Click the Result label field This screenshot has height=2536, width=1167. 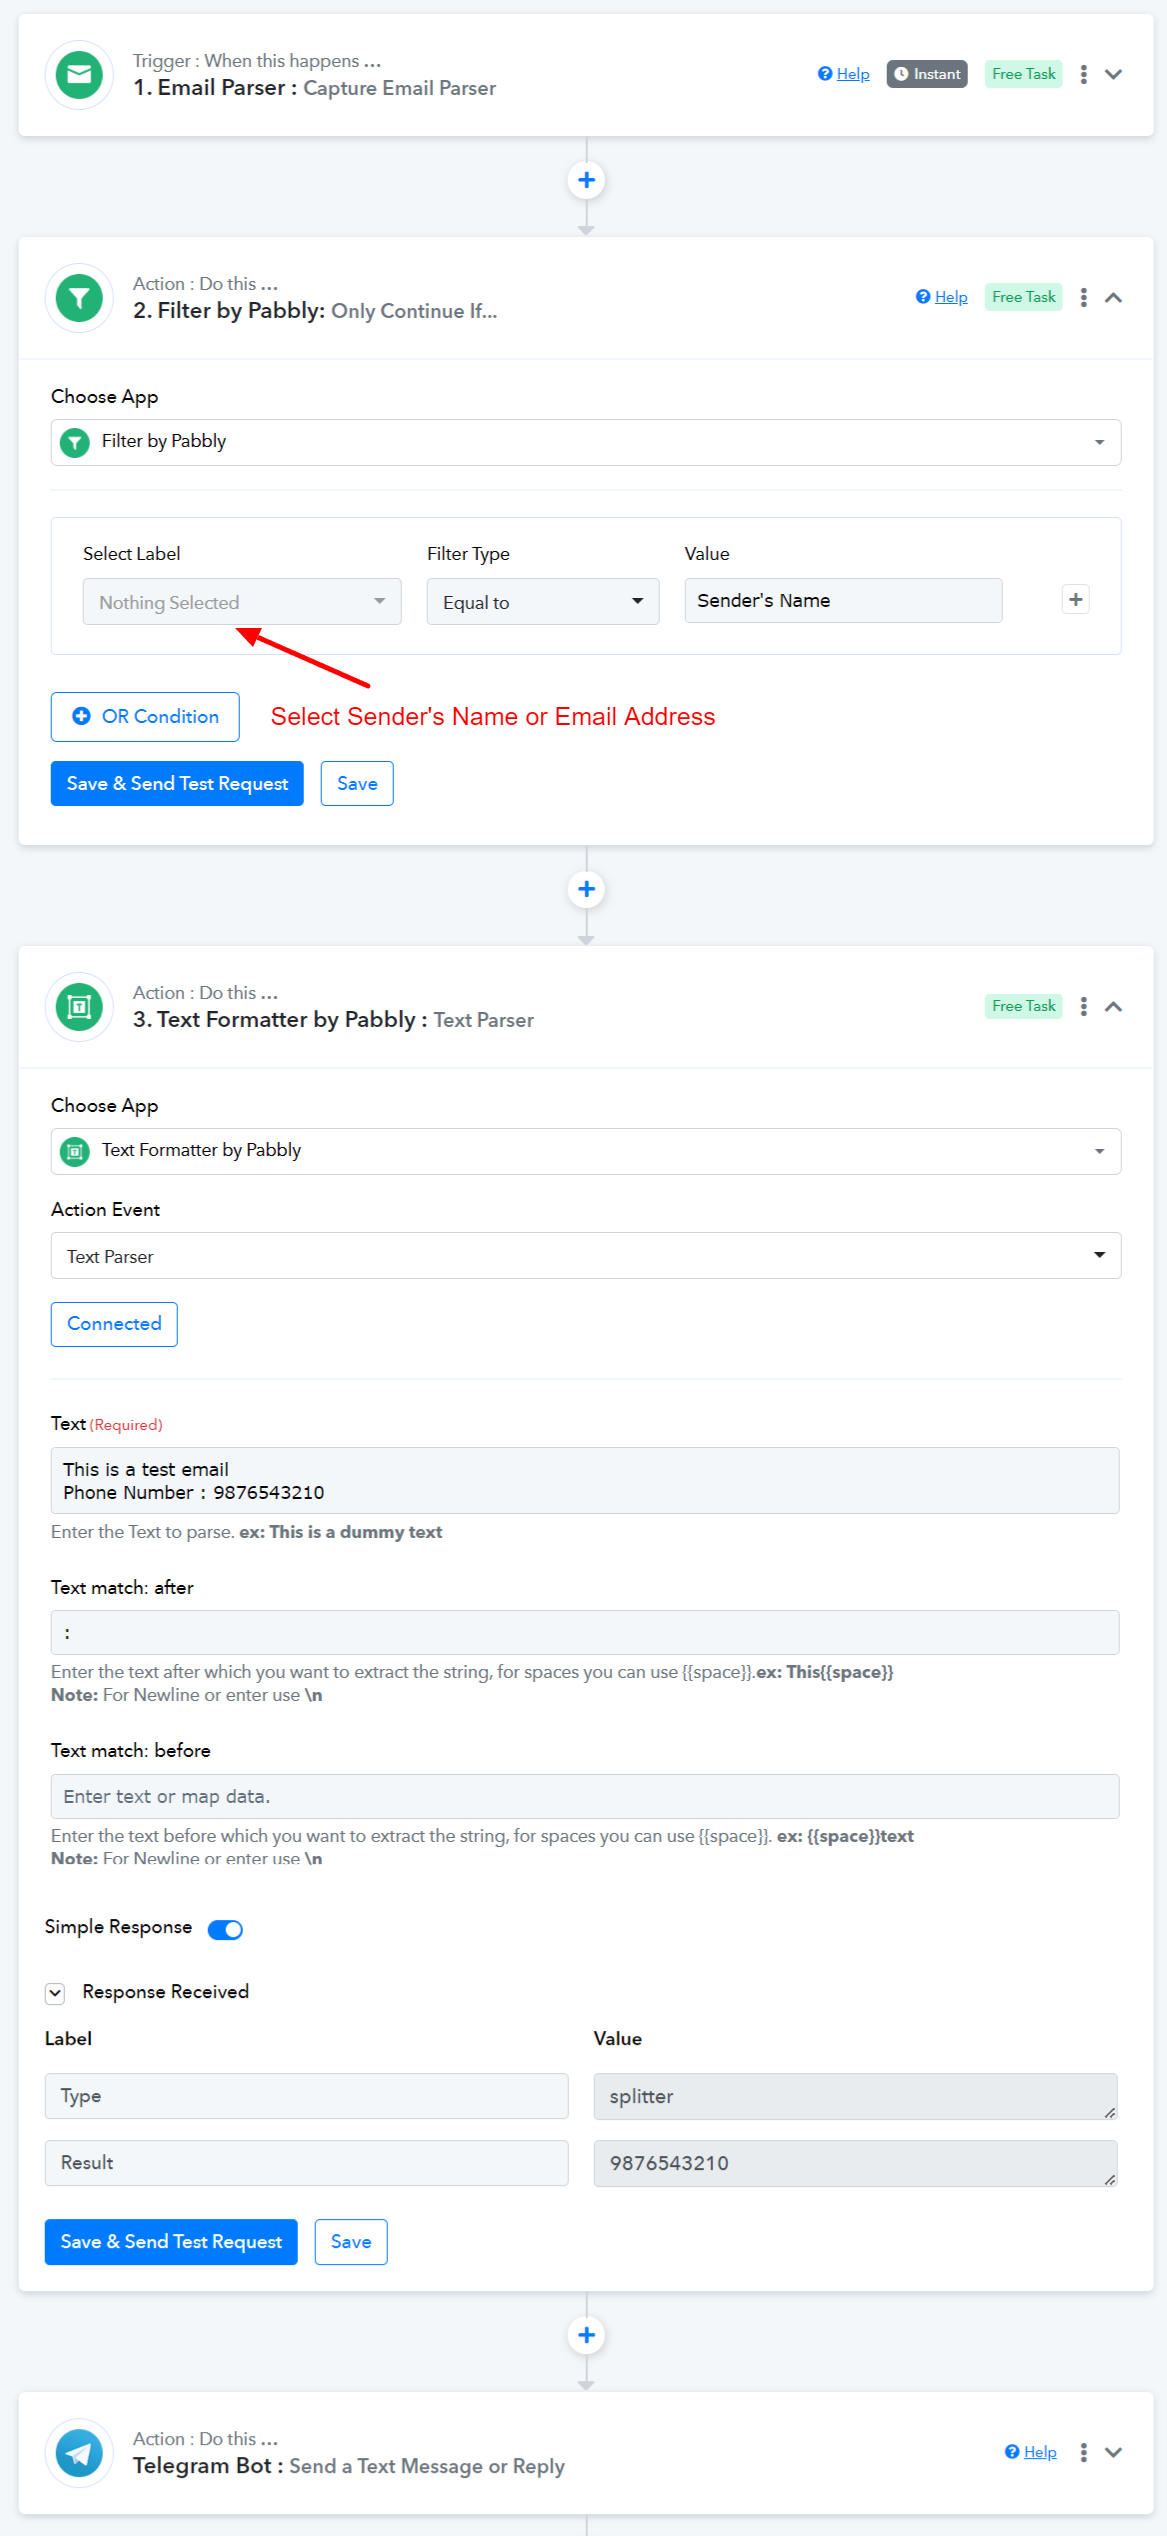(306, 2163)
